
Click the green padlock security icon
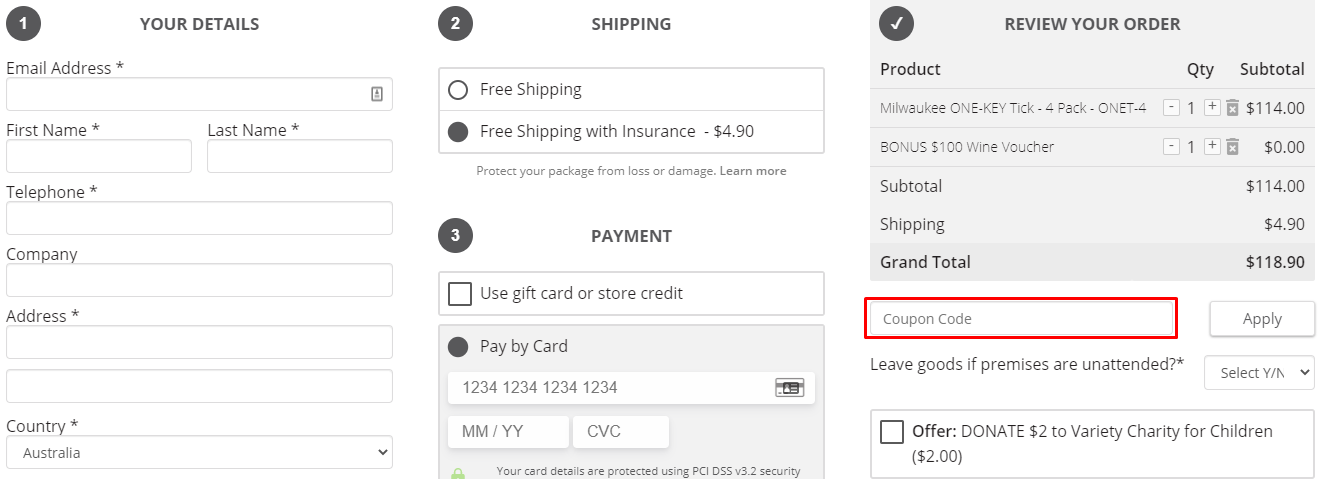coord(458,474)
